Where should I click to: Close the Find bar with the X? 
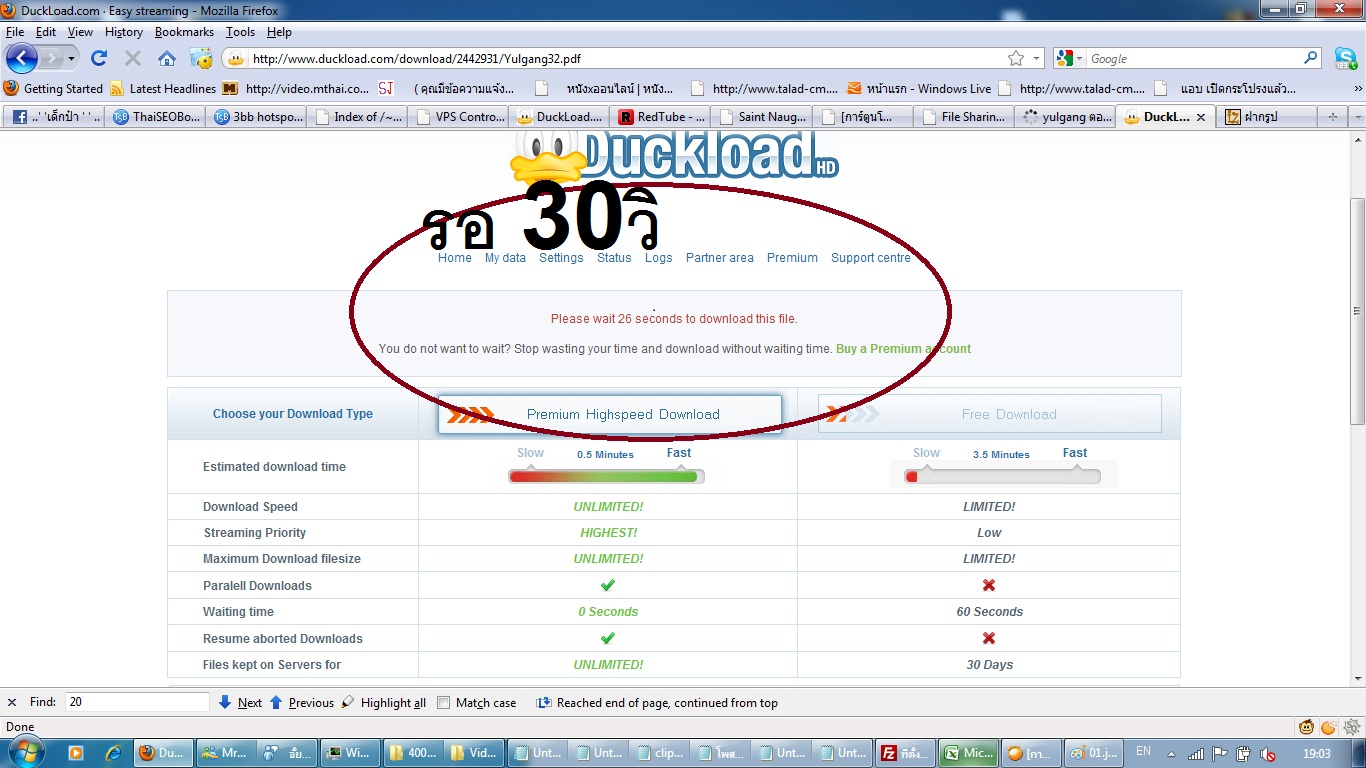(12, 703)
